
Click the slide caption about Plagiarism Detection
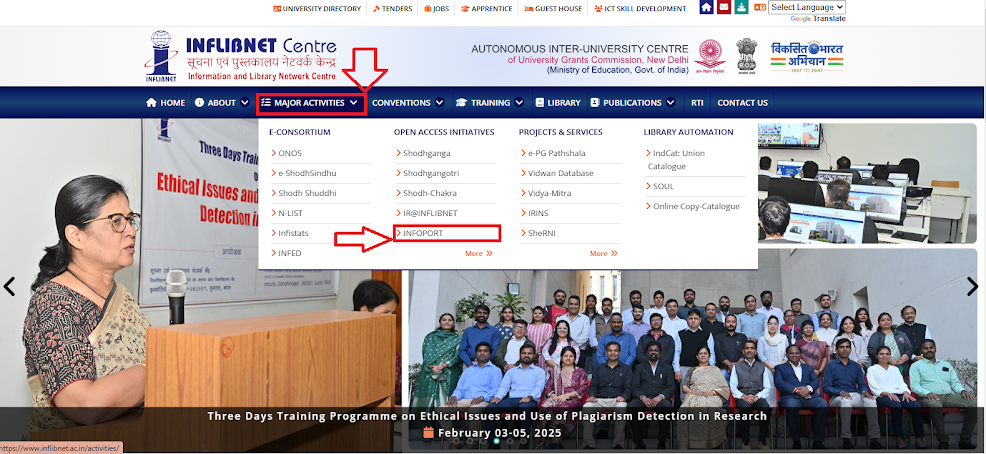pyautogui.click(x=487, y=416)
